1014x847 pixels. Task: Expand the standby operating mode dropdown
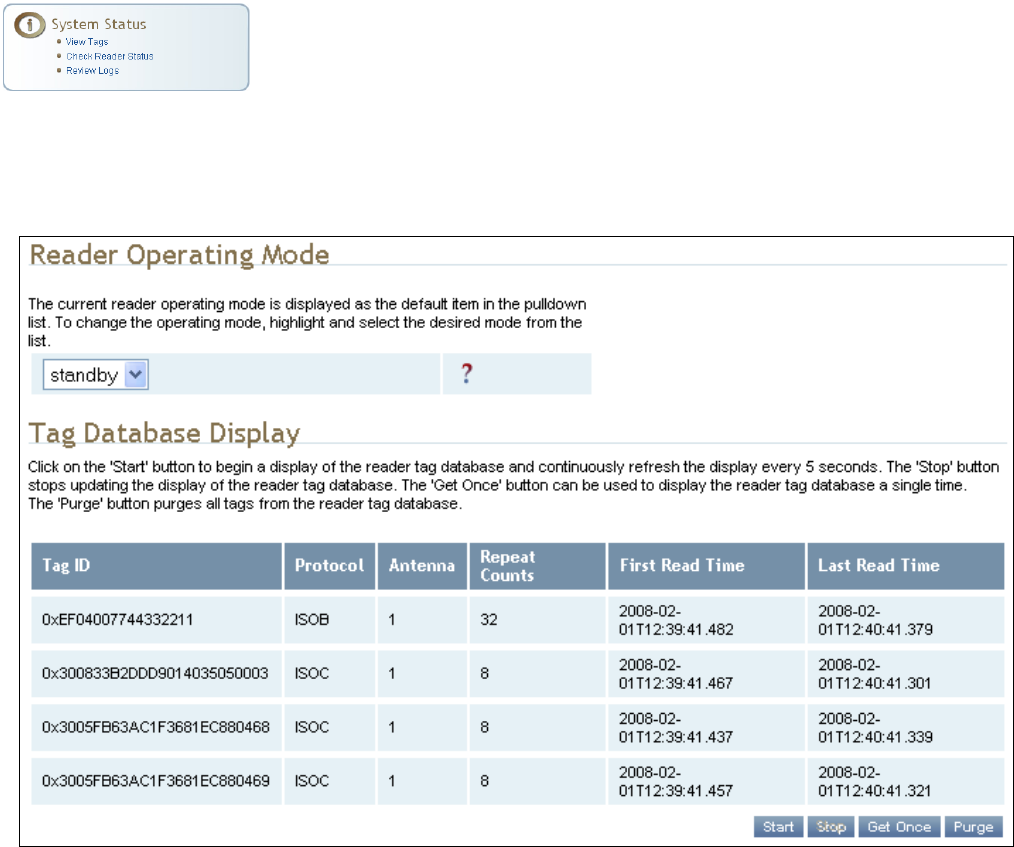96,374
